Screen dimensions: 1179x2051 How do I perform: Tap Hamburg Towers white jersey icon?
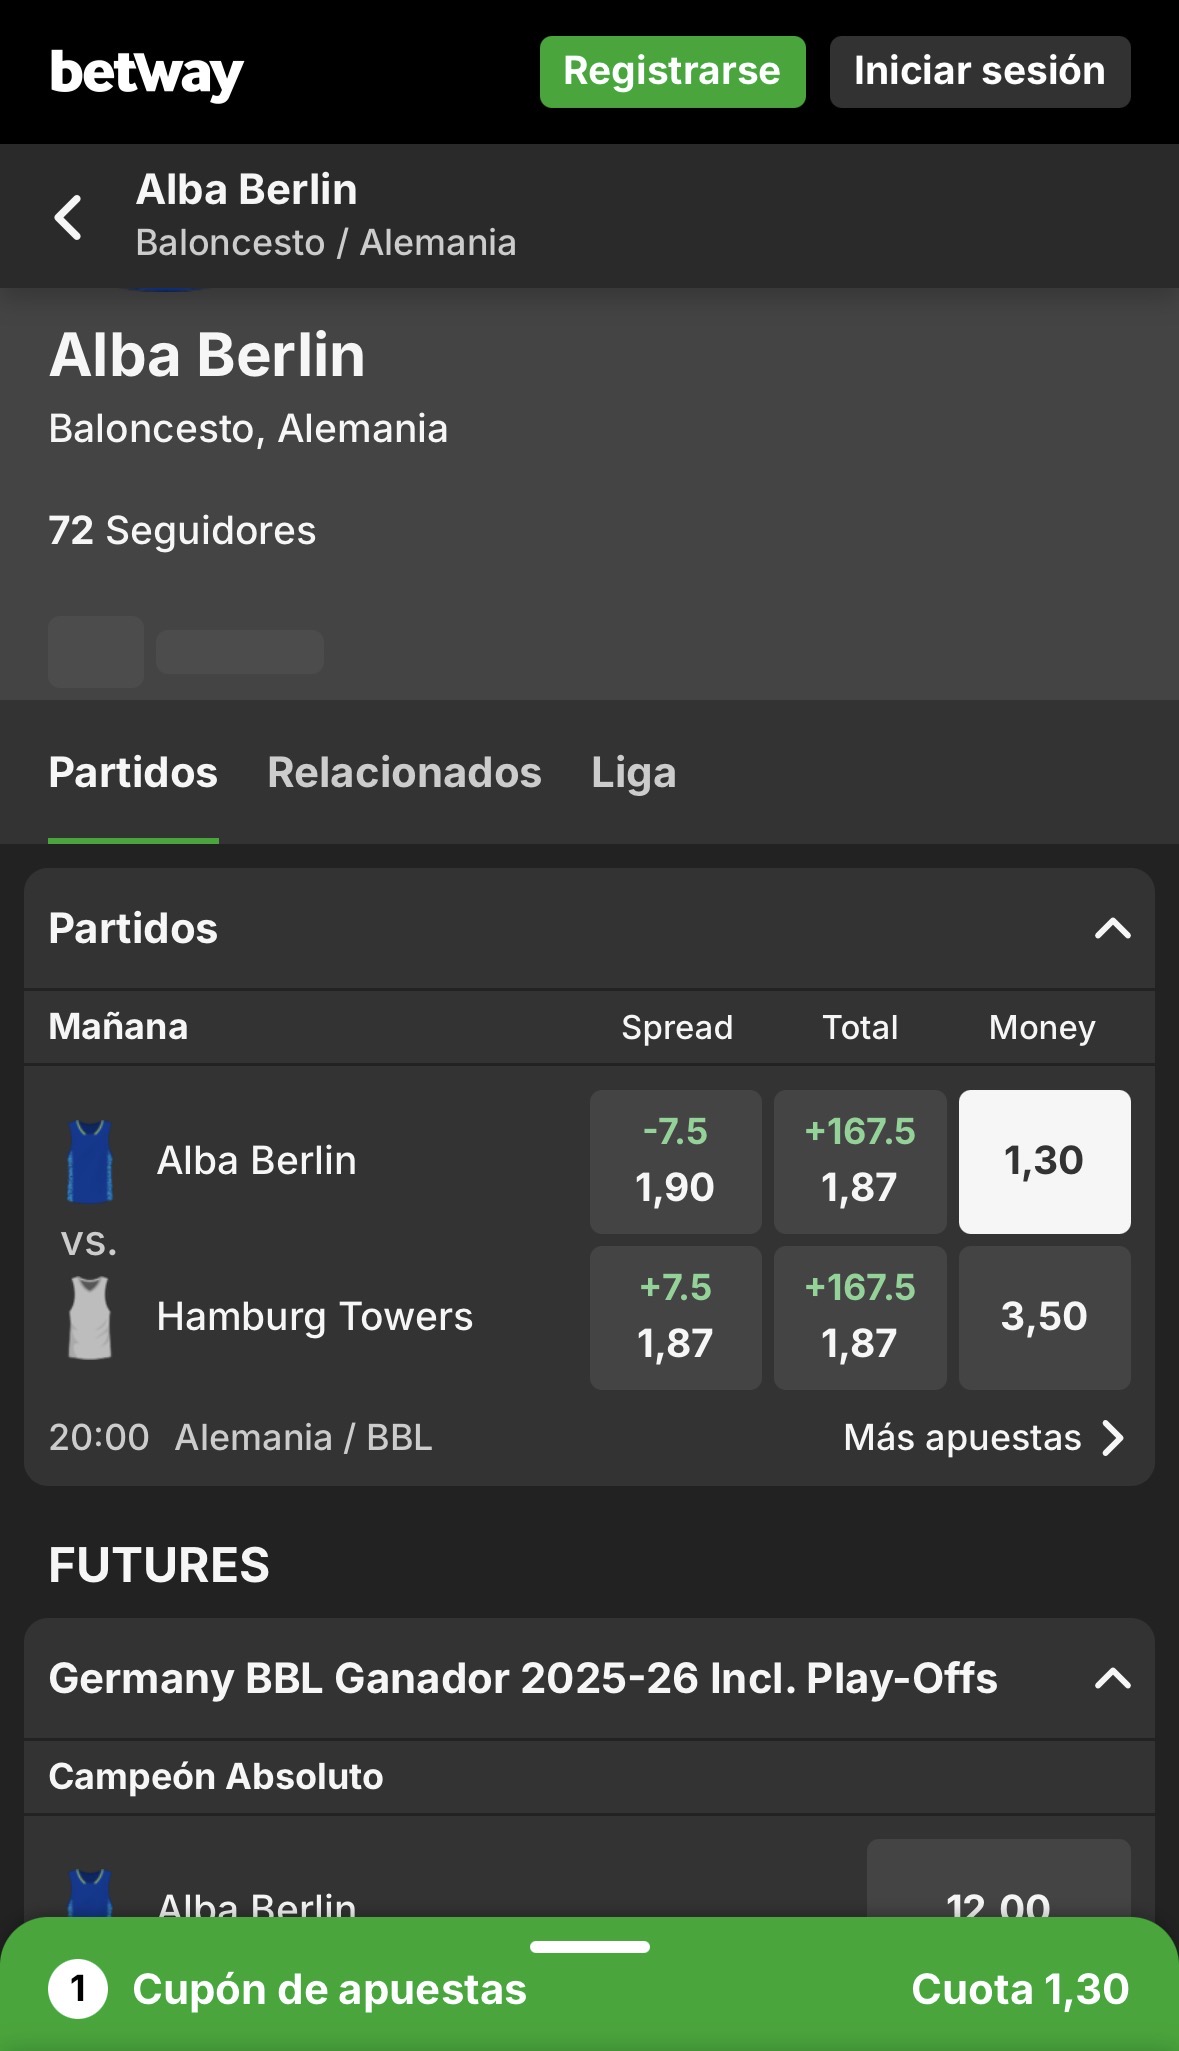tap(90, 1317)
